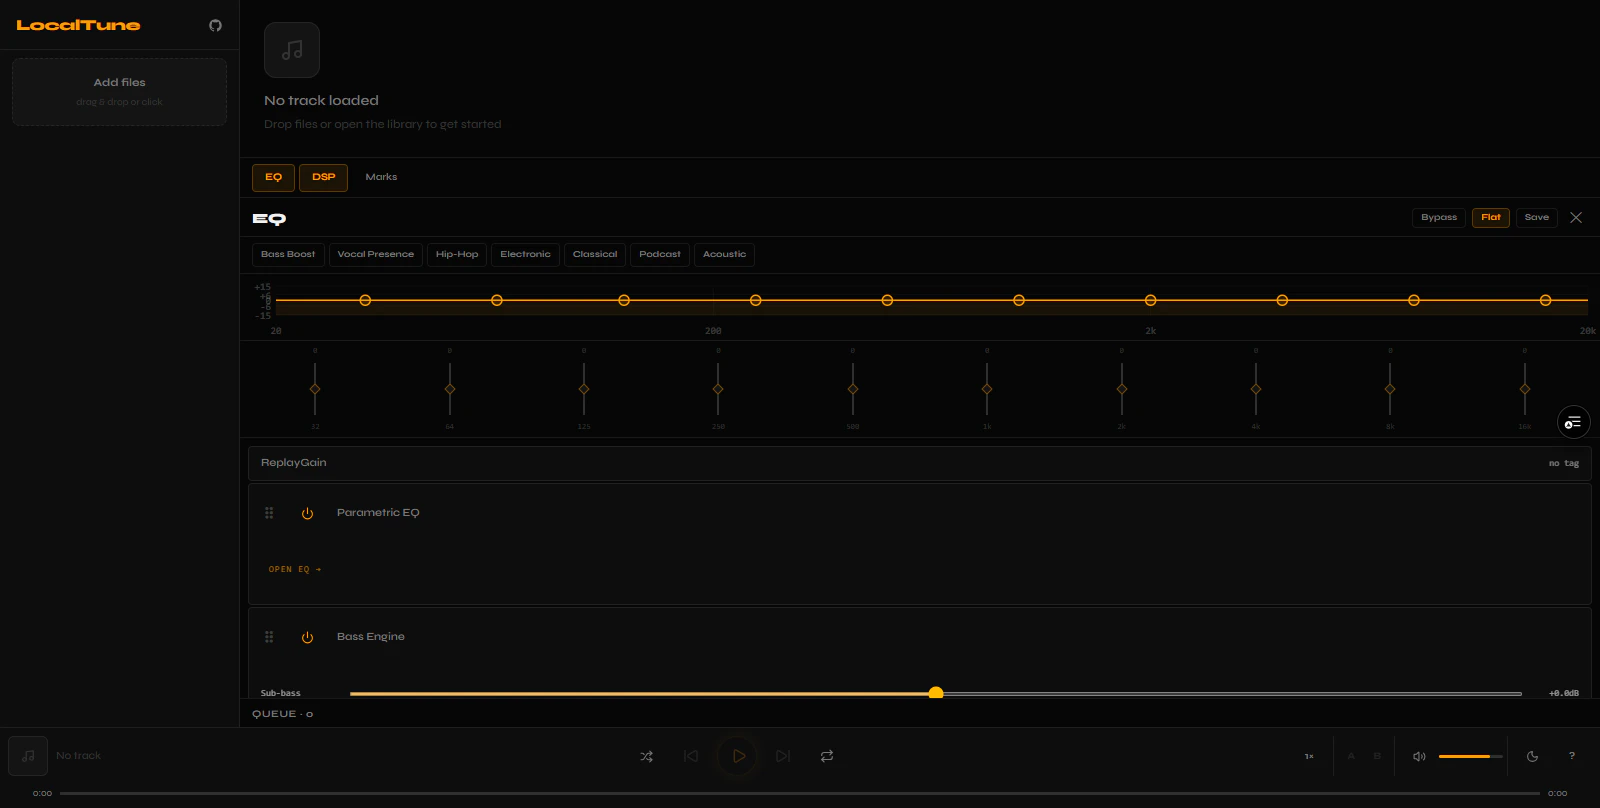
Task: Toggle EQ Bypass
Action: 1439,217
